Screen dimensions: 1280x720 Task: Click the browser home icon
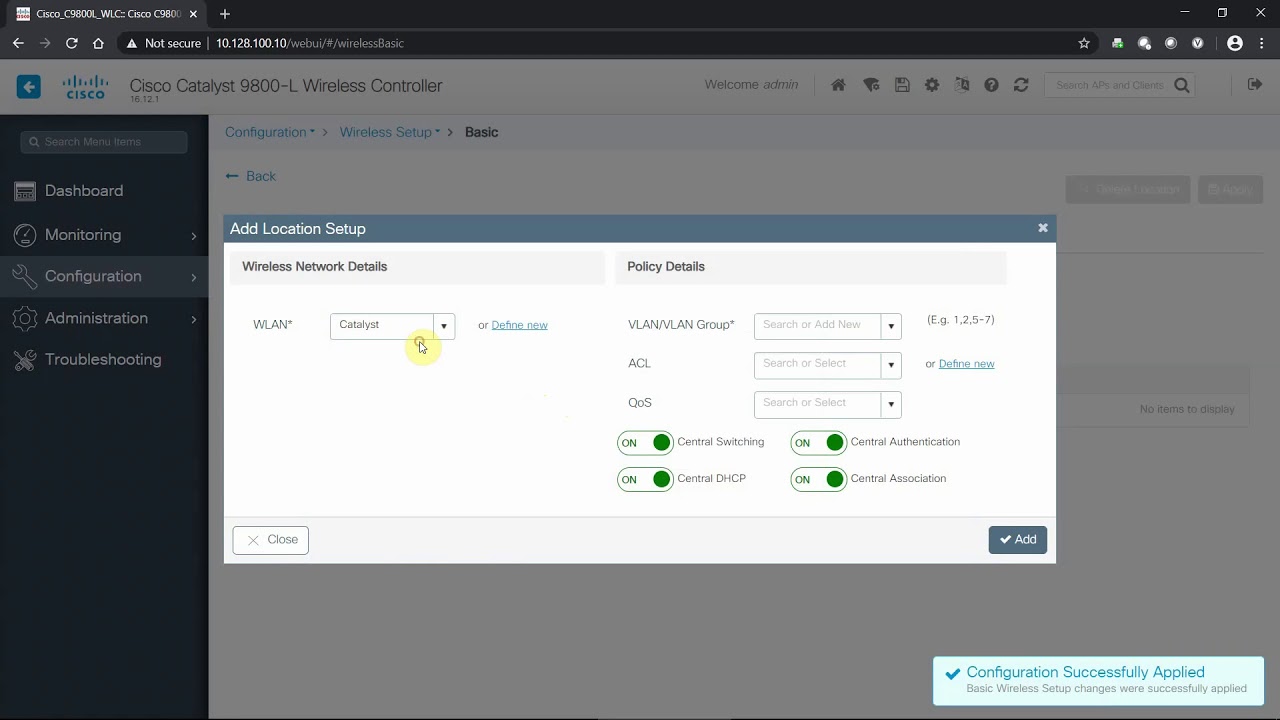tap(98, 43)
